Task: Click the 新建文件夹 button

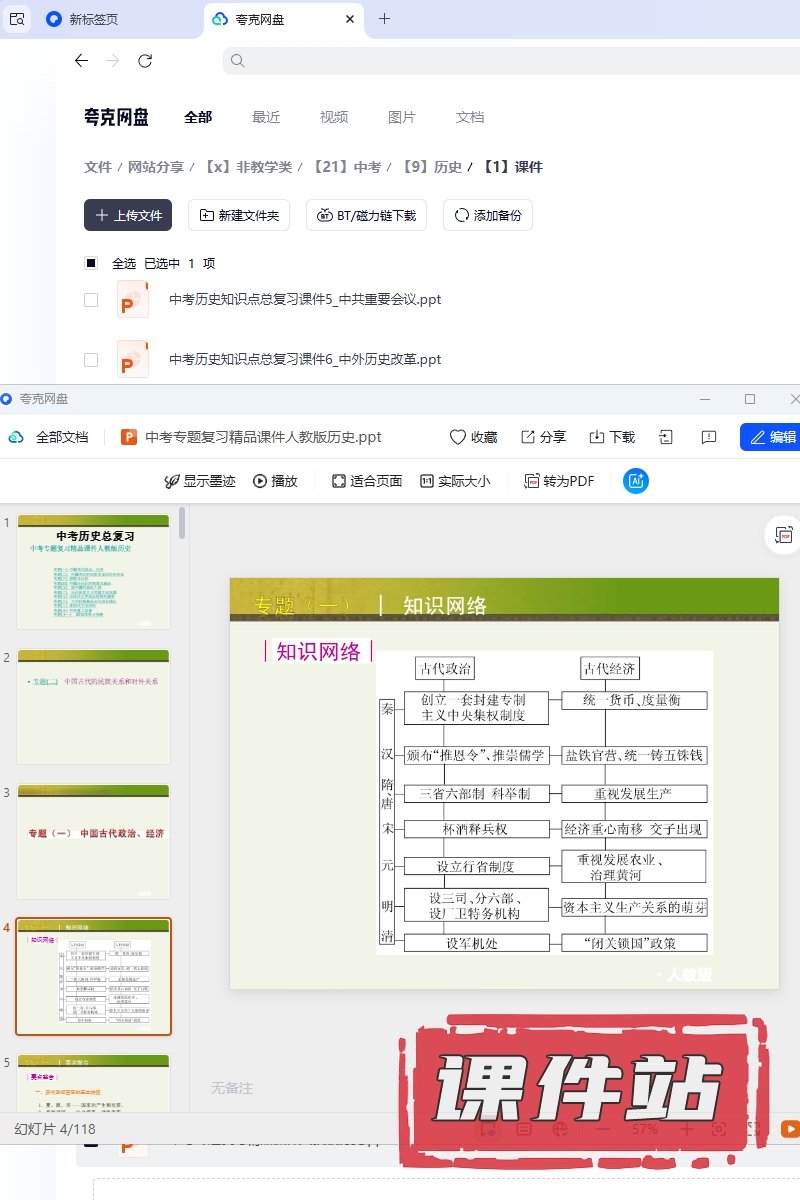Action: point(240,215)
